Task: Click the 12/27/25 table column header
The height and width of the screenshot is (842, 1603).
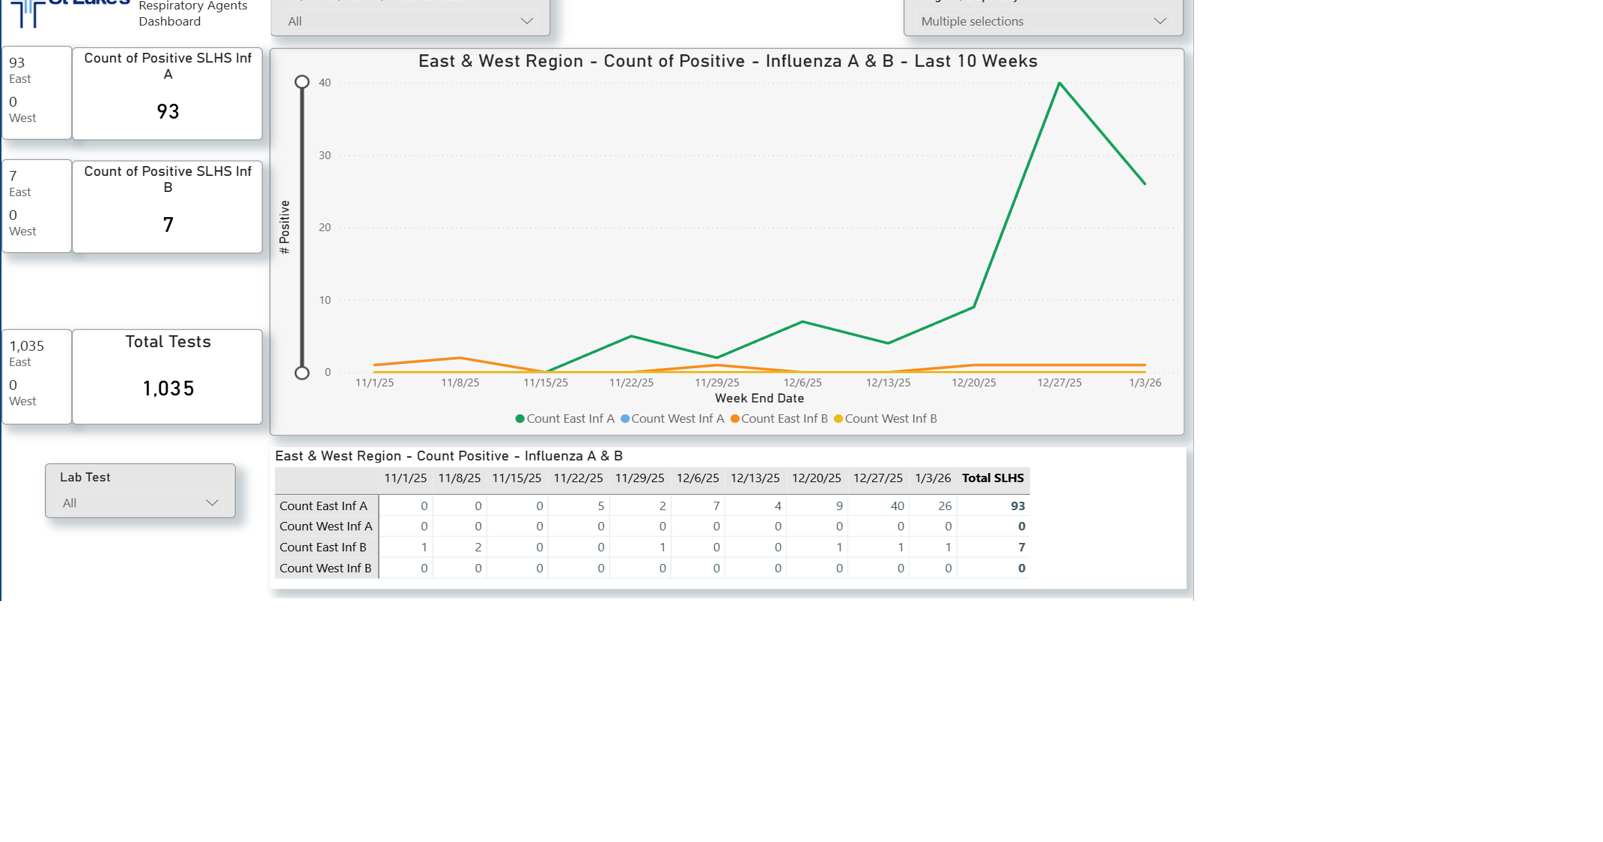Action: pyautogui.click(x=878, y=479)
